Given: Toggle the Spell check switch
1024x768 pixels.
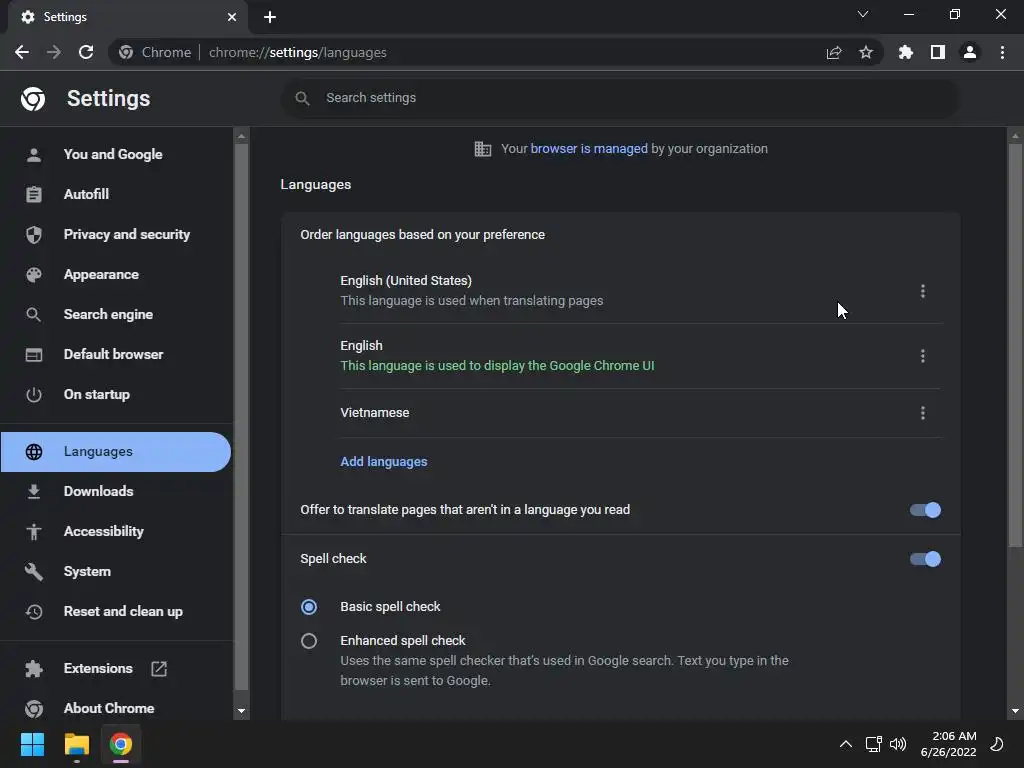Looking at the screenshot, I should pyautogui.click(x=925, y=559).
